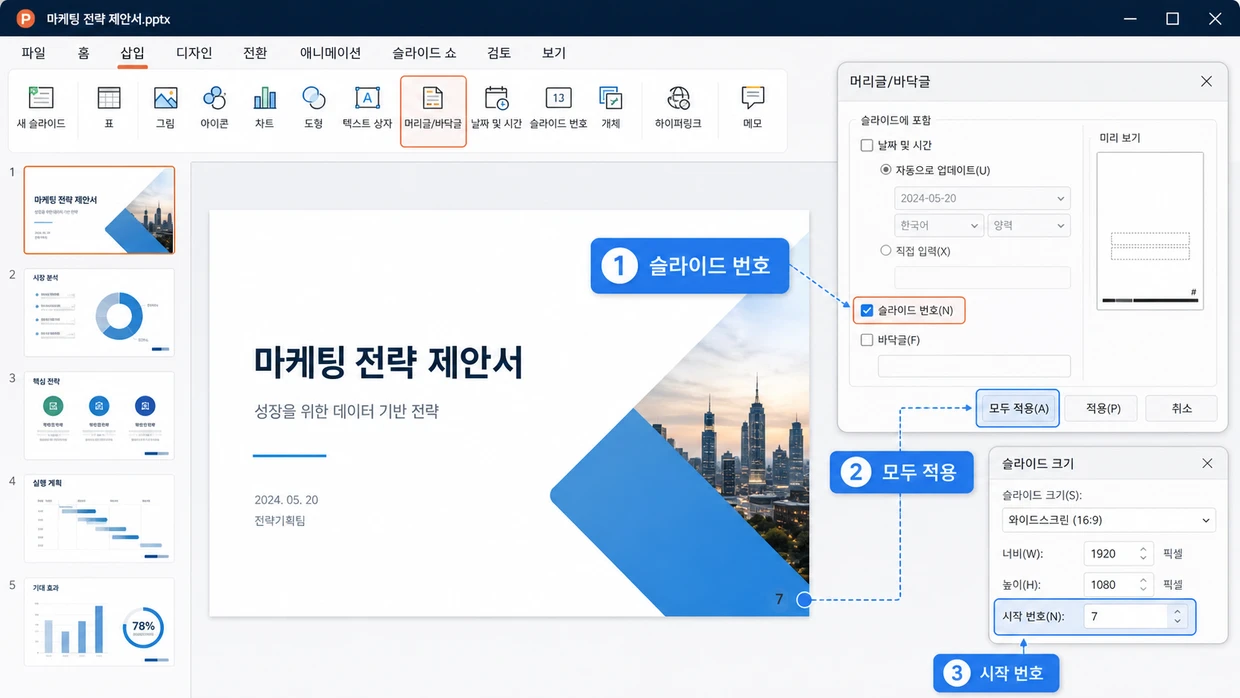Click the 취소 button
Screen dimensions: 1240x698
pos(1181,408)
